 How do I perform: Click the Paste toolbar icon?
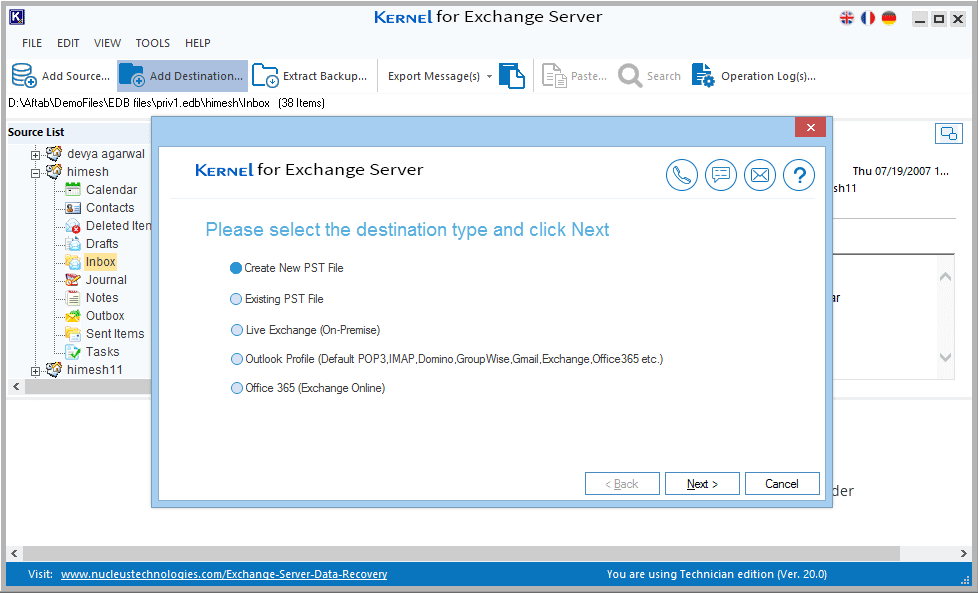tap(554, 76)
